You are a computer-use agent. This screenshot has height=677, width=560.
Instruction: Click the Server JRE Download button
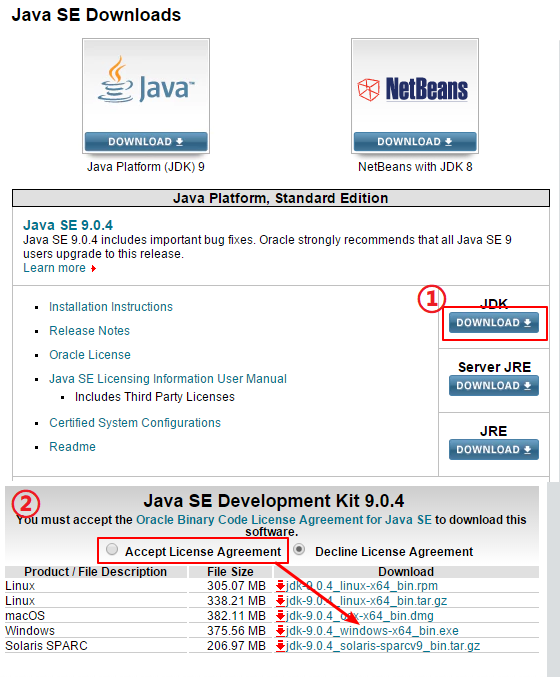point(494,386)
